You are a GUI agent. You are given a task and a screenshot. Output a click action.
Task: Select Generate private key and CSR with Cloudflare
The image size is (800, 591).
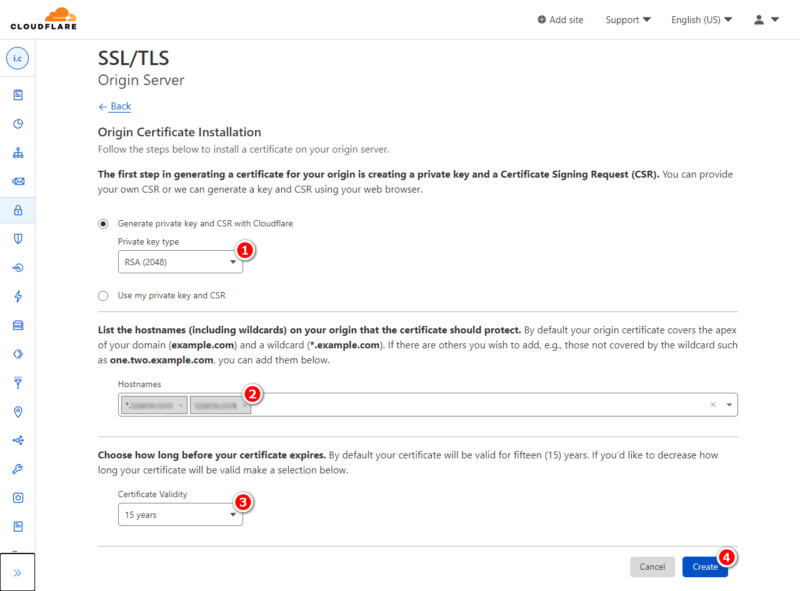pos(103,223)
